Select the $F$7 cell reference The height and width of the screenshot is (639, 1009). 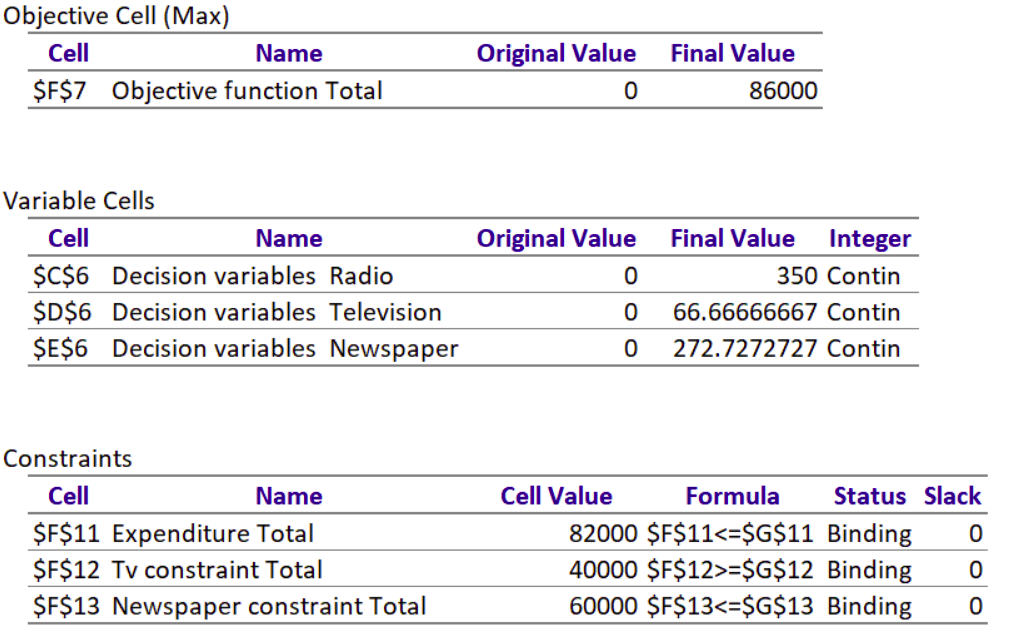click(x=60, y=91)
